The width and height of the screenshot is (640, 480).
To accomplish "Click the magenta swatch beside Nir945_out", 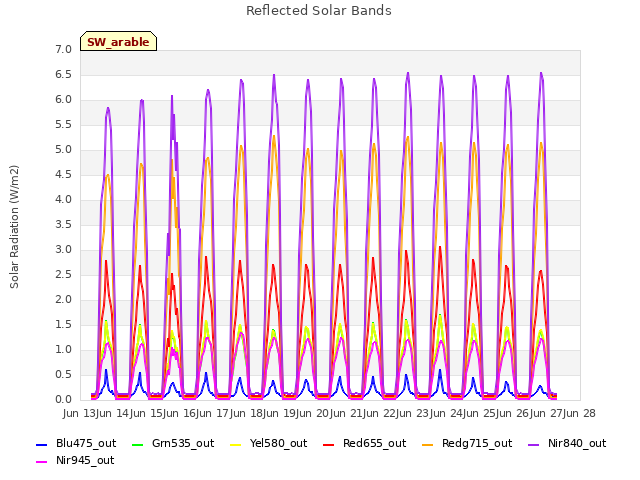I will tap(42, 461).
